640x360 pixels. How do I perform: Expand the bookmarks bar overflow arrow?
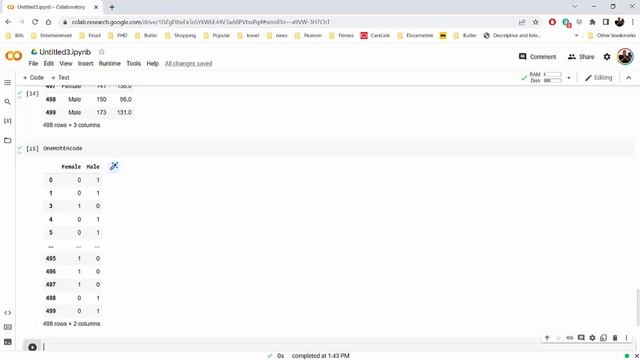pos(576,36)
